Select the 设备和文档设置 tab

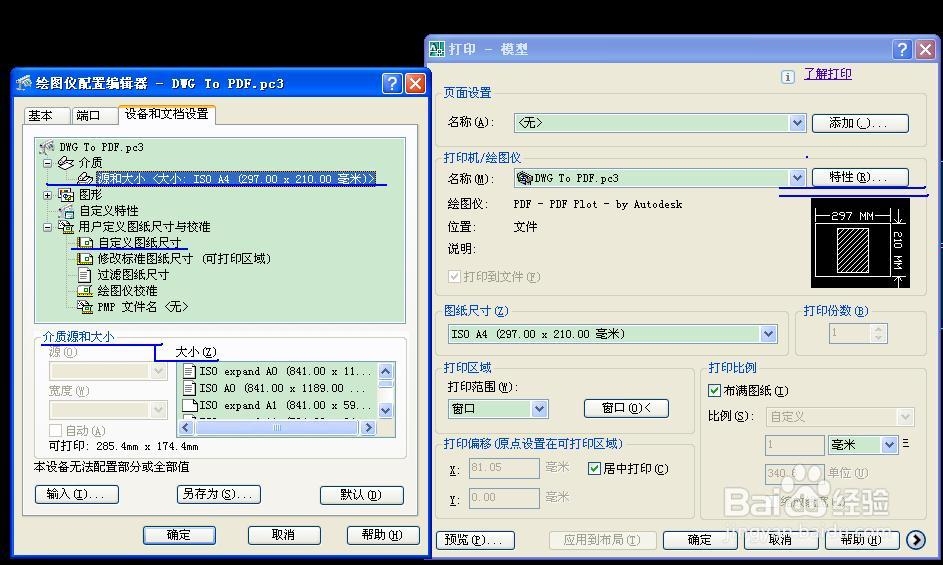167,114
